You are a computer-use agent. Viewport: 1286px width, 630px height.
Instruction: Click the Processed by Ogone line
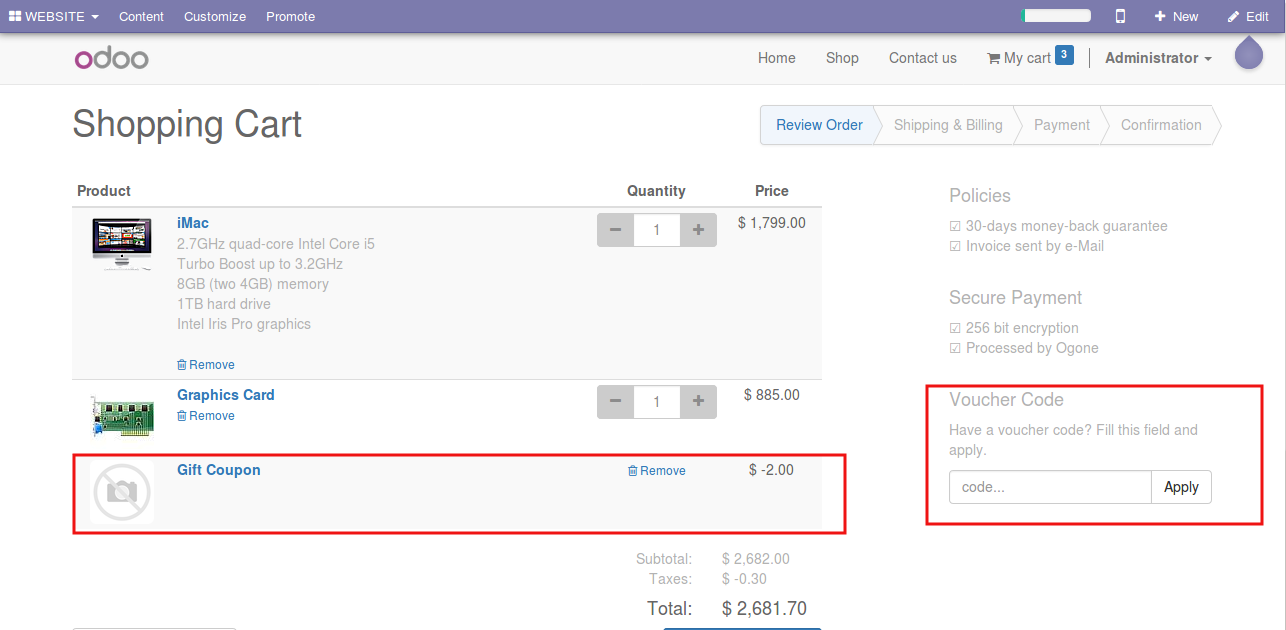(1024, 348)
